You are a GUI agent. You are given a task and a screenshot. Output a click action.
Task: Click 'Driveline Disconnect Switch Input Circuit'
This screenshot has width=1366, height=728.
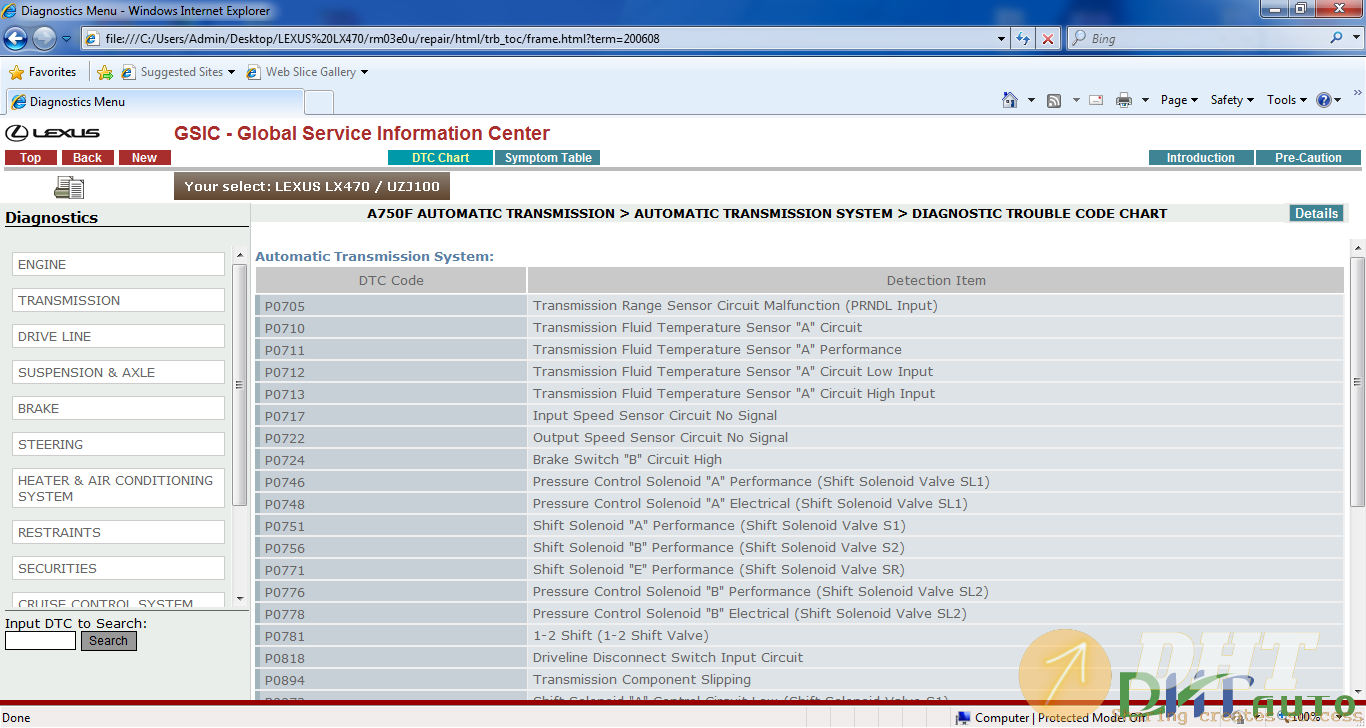coord(668,657)
